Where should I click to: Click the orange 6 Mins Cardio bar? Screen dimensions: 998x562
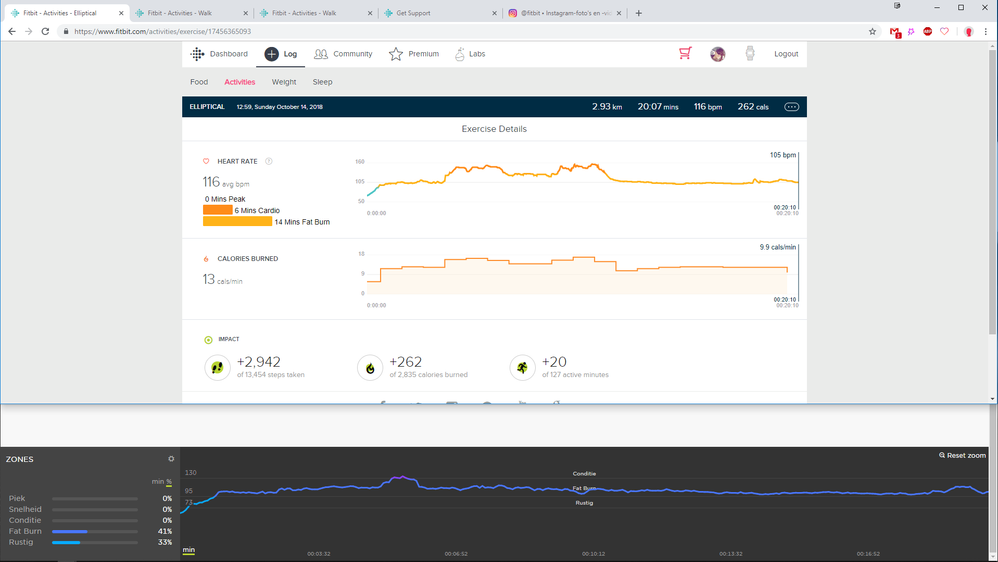[x=218, y=210]
